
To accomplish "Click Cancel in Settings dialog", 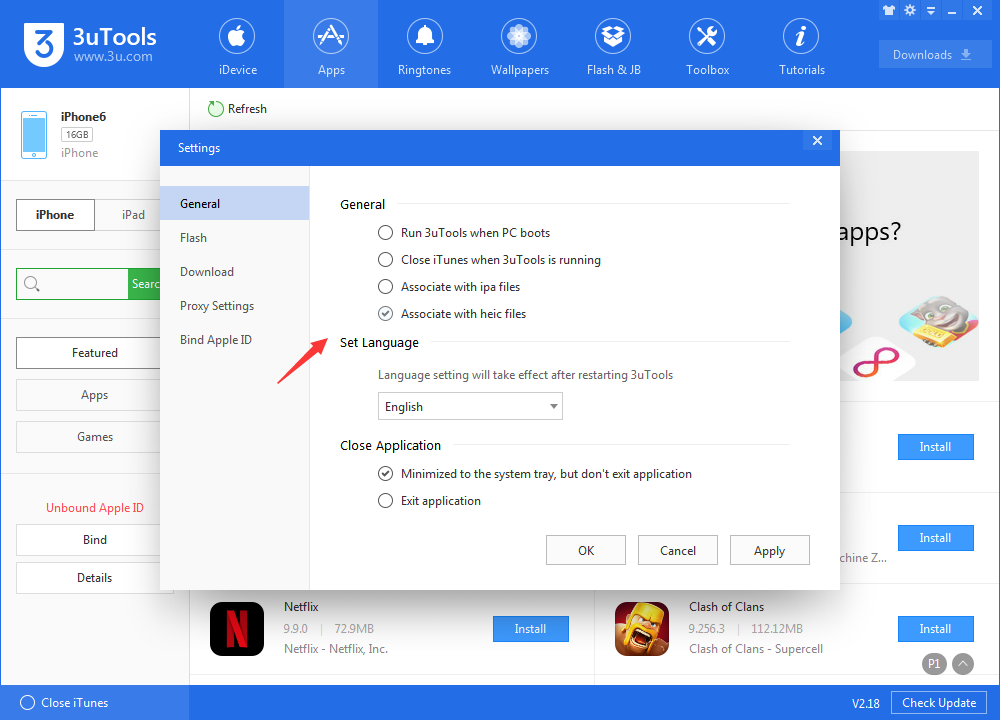I will (x=677, y=550).
